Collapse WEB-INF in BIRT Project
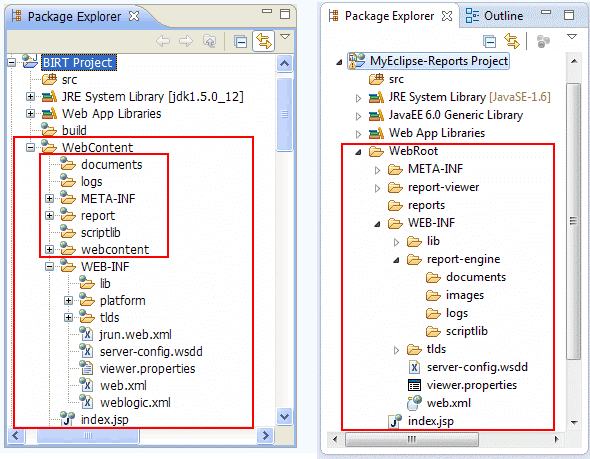The height and width of the screenshot is (459, 590). pos(49,266)
